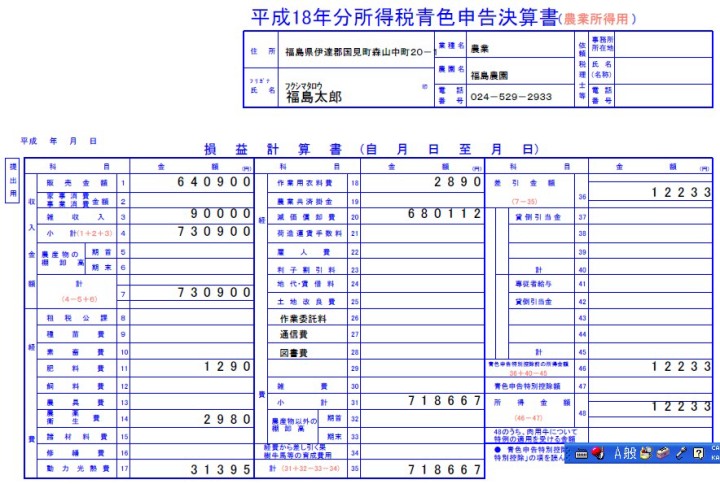Screen dimensions: 720x484
Task: Click the 農業共済掛金 label
Action: click(305, 201)
